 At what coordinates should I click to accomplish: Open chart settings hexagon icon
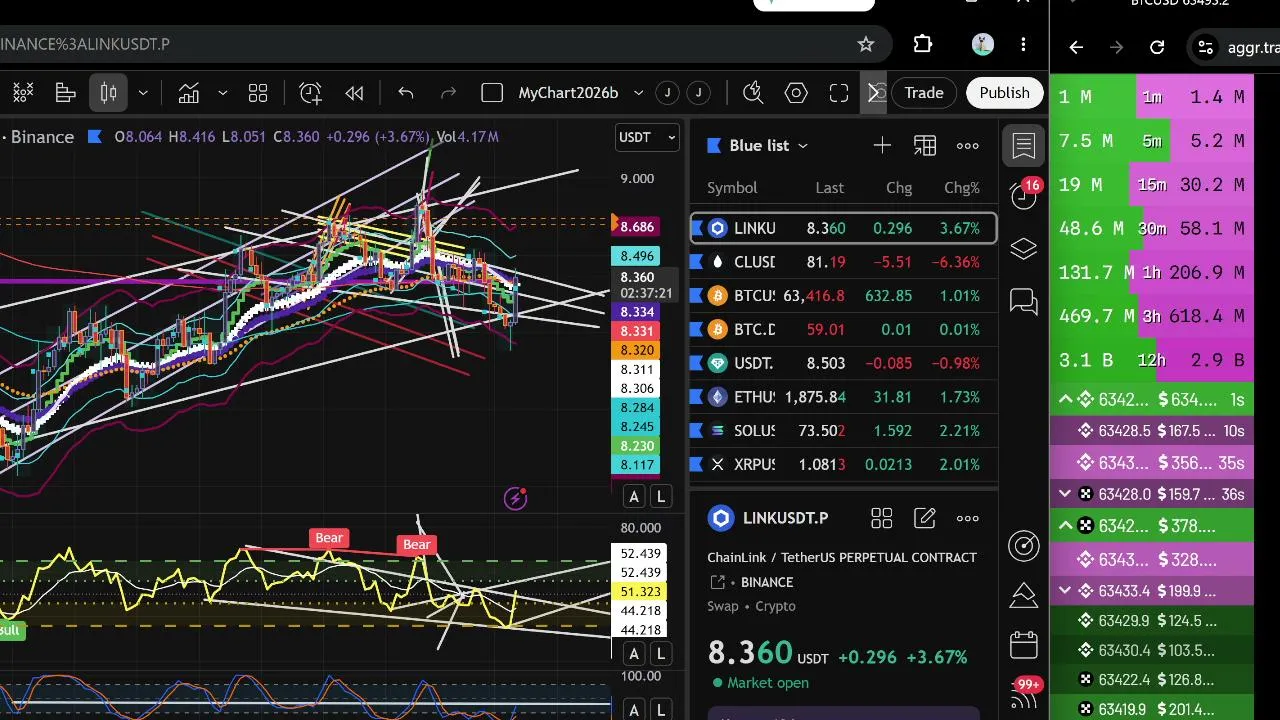[796, 93]
